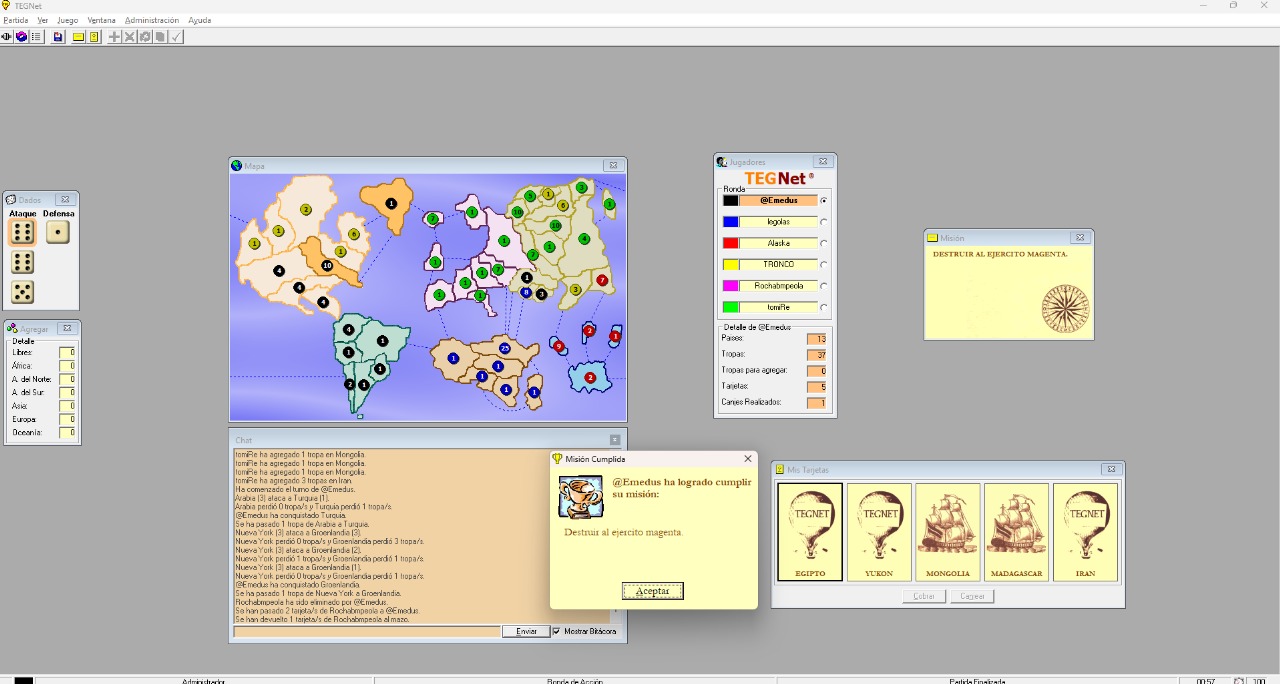Click the grey gear toolbar icon
The width and height of the screenshot is (1280, 684).
tap(145, 37)
